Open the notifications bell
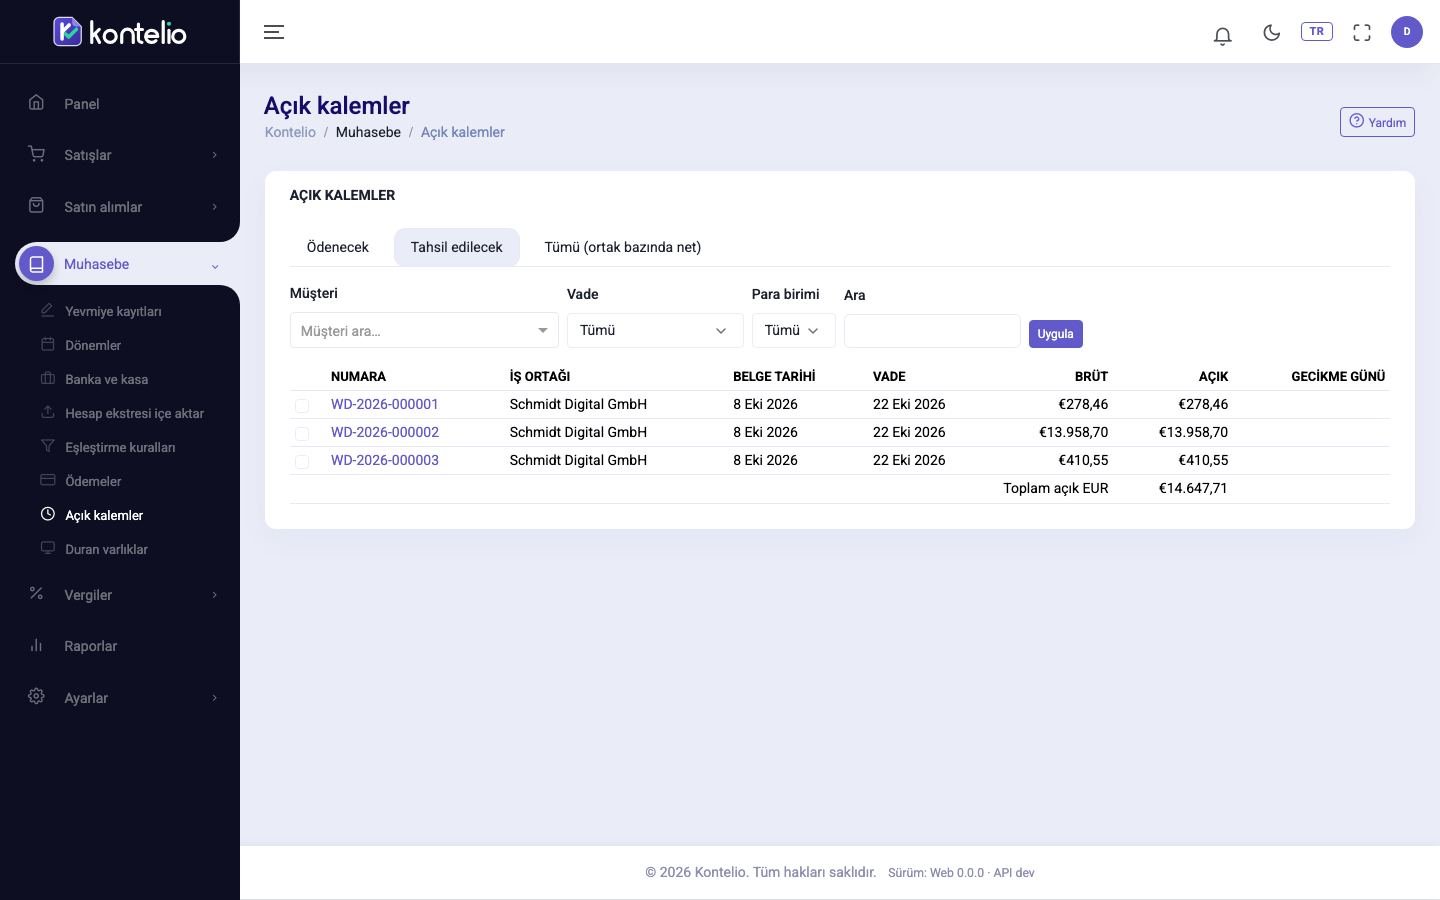The height and width of the screenshot is (900, 1440). [1222, 35]
